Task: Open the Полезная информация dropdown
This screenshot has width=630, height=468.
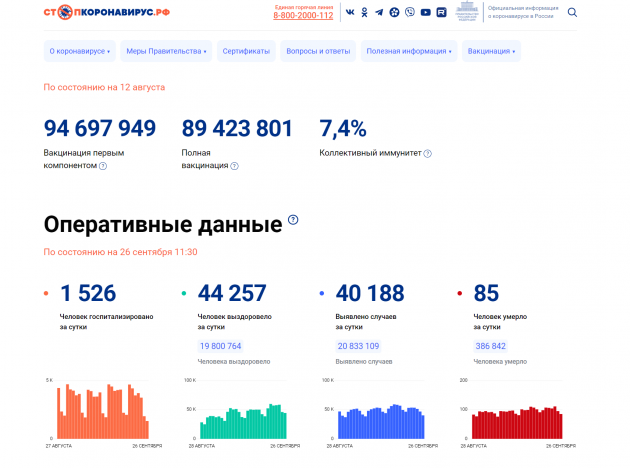Action: pos(408,51)
